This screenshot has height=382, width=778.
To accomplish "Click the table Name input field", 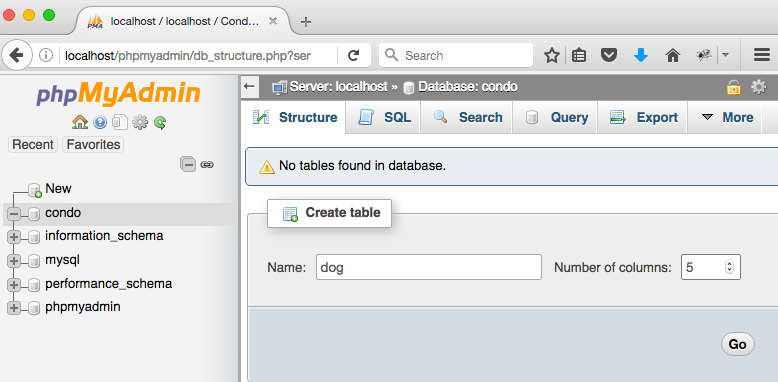I will click(x=429, y=267).
